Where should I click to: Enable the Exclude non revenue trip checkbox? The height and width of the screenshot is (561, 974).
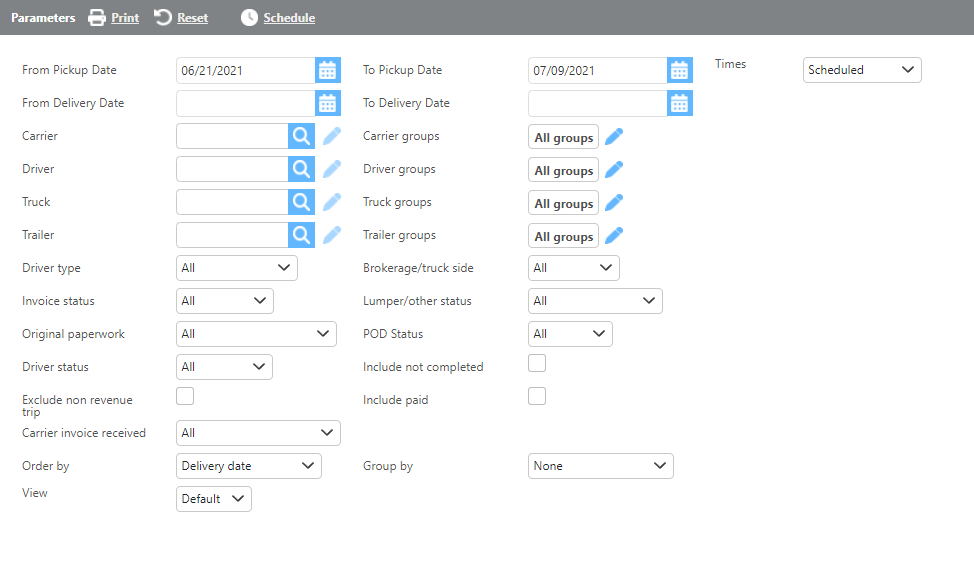click(x=185, y=396)
